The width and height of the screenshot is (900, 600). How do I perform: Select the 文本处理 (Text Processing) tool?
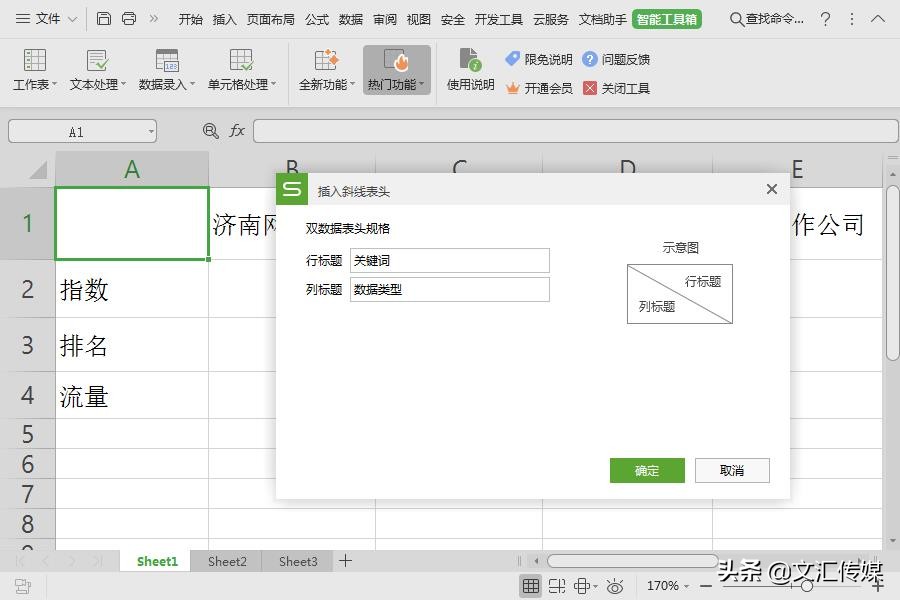(x=95, y=68)
